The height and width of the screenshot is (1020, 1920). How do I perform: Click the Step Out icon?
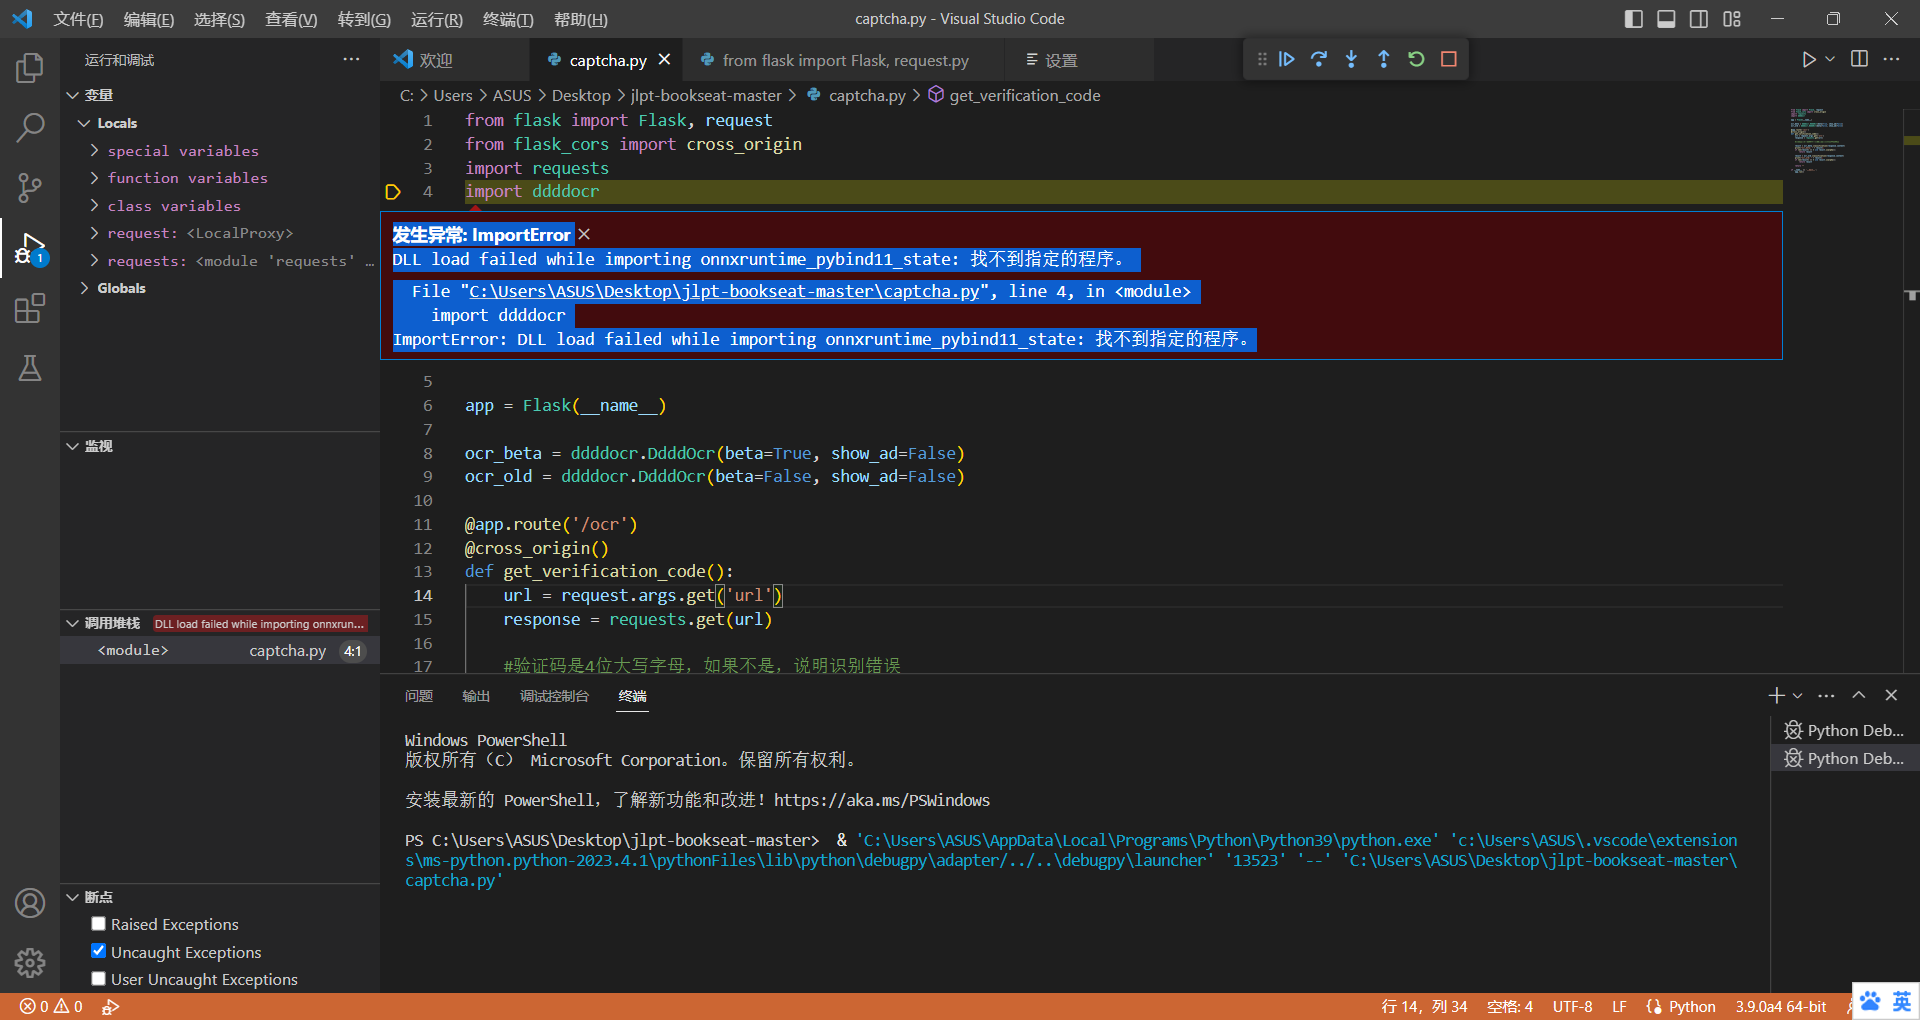point(1383,59)
